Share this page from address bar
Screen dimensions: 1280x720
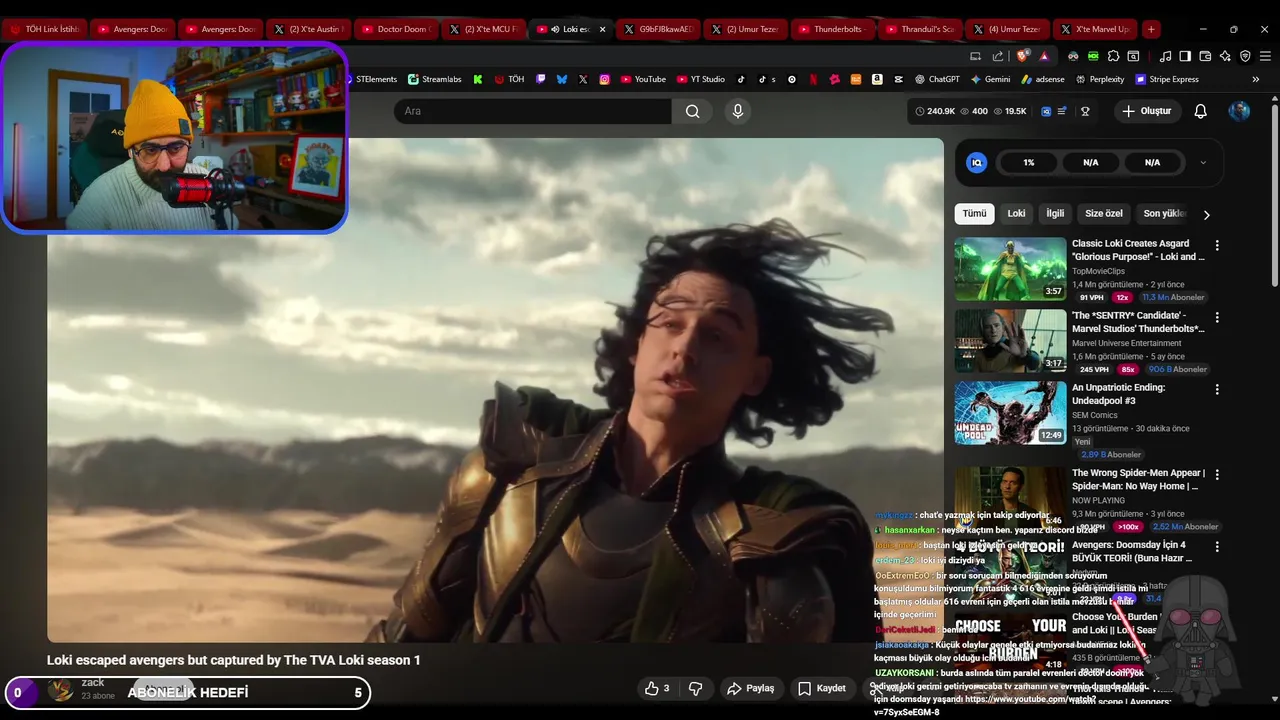997,56
